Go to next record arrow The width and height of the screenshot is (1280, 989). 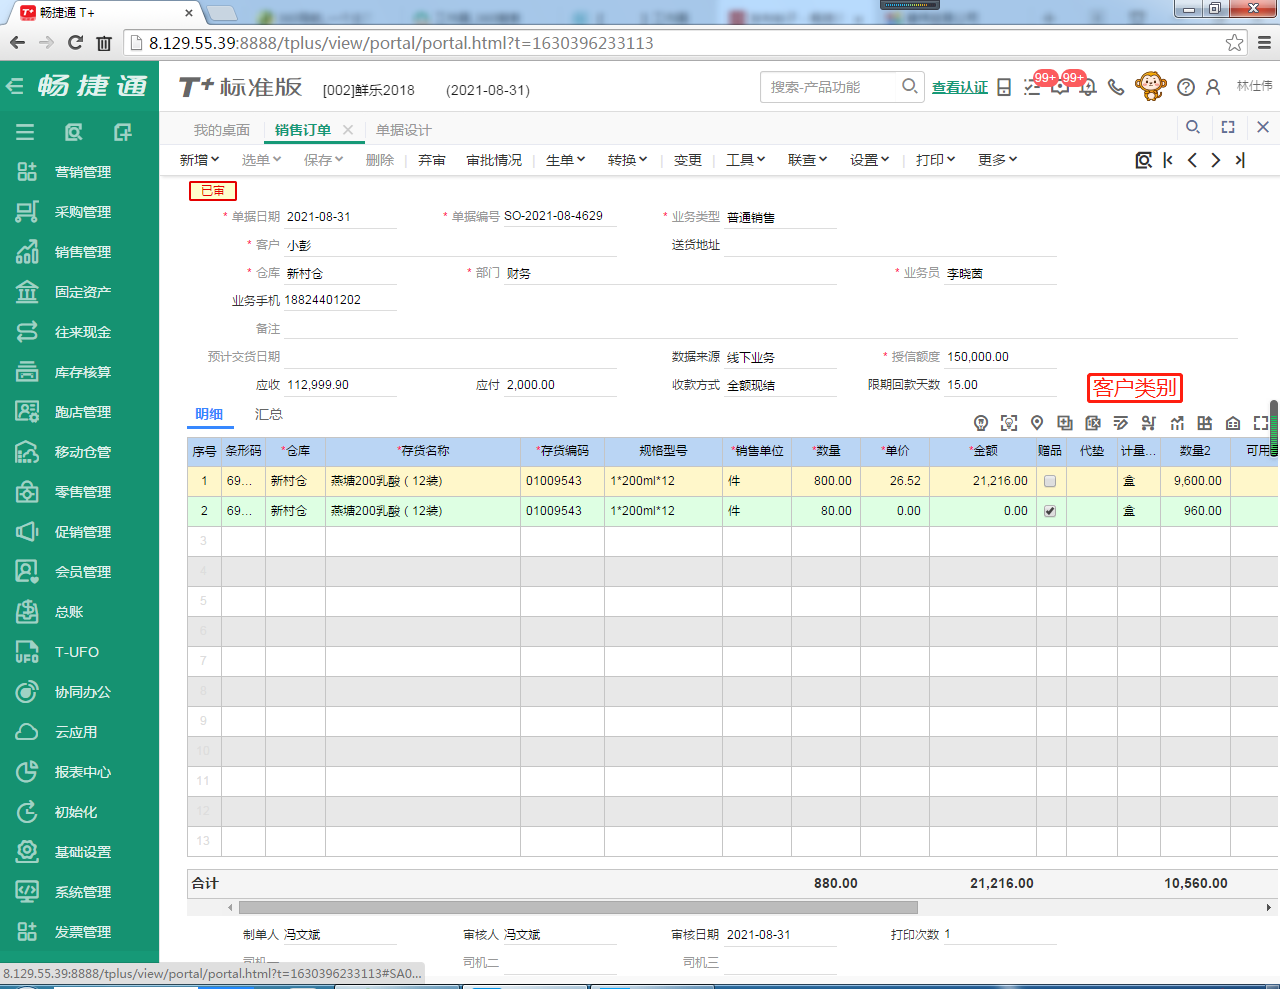click(1216, 160)
